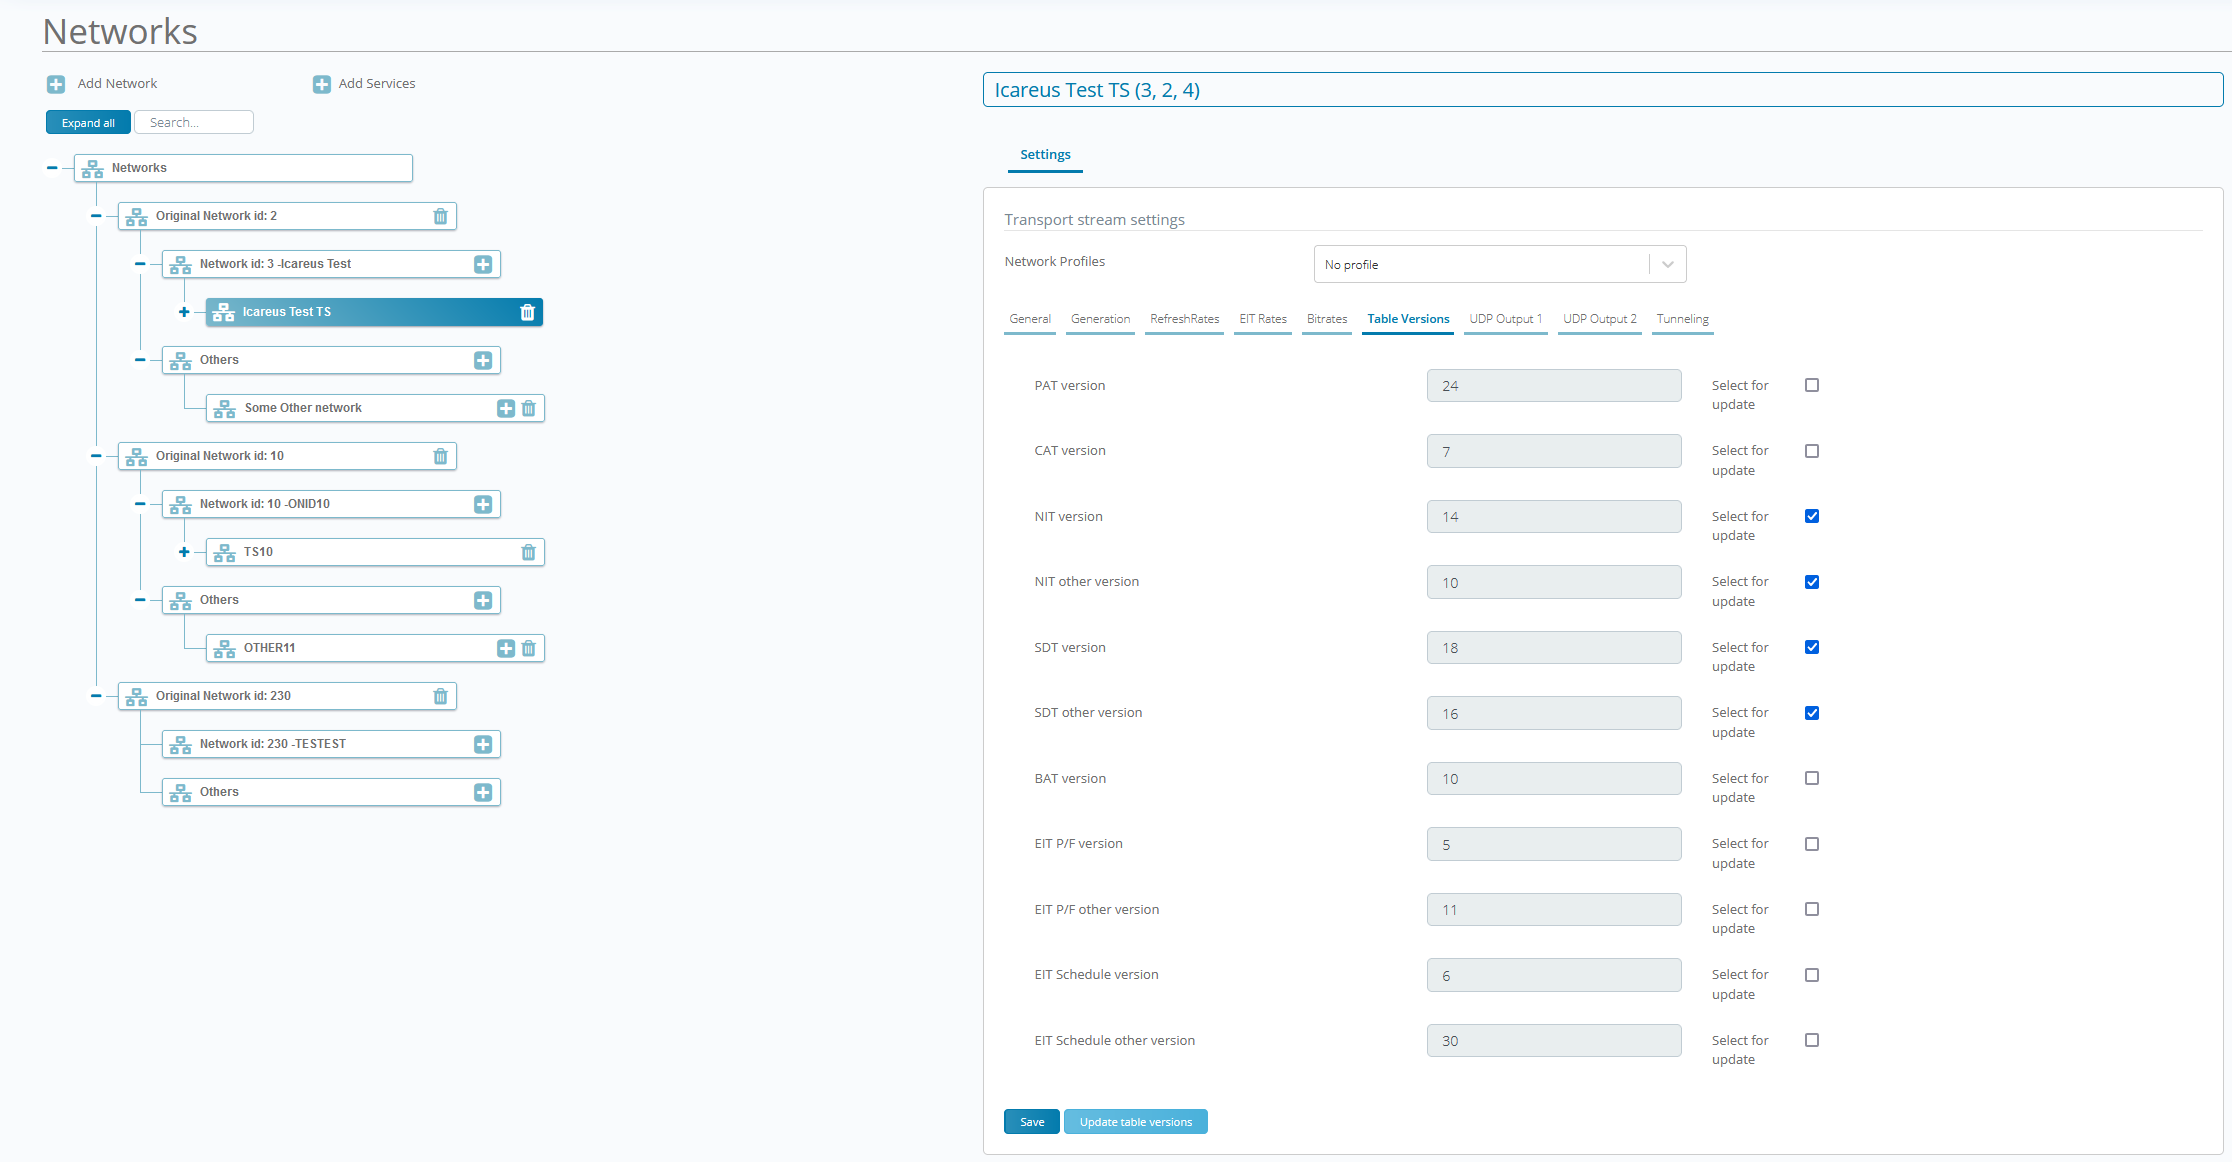Image resolution: width=2232 pixels, height=1162 pixels.
Task: Click the Add Services plus icon
Action: [321, 84]
